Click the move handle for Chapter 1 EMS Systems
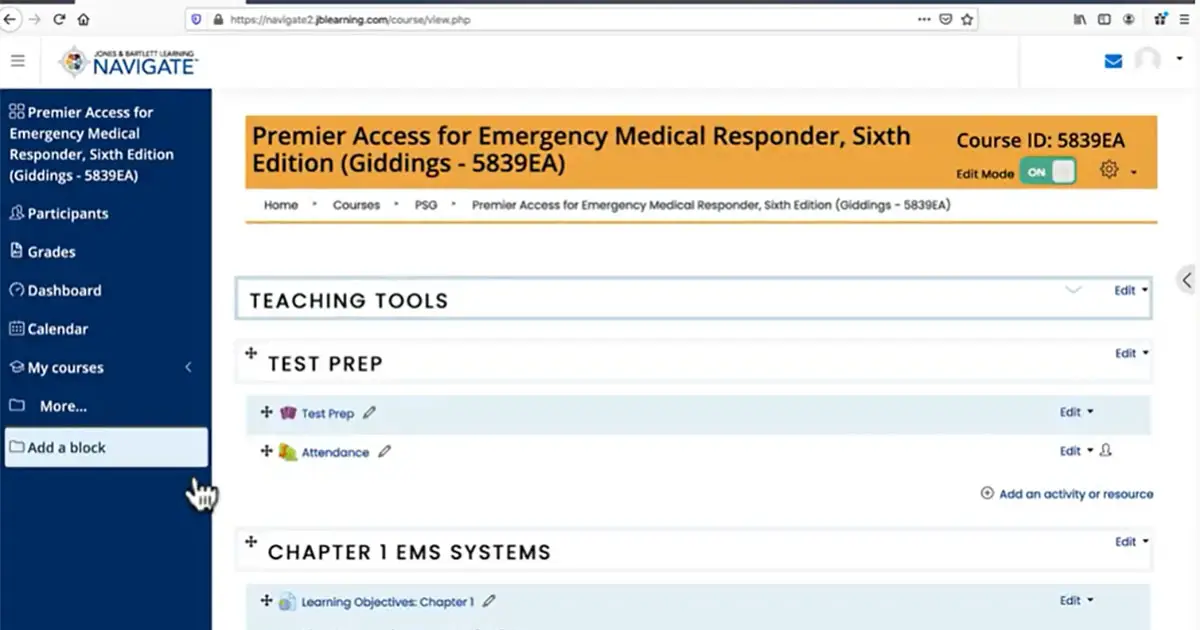This screenshot has width=1200, height=630. pos(251,542)
